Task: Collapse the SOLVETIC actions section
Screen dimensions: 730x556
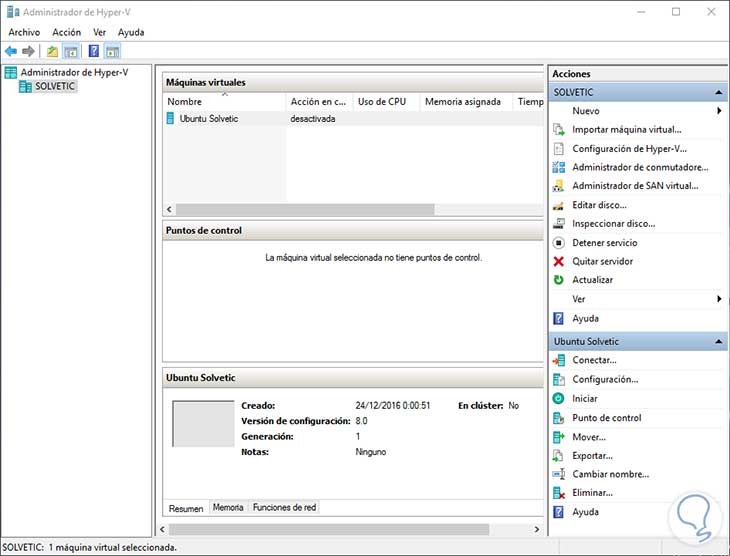Action: [x=718, y=93]
